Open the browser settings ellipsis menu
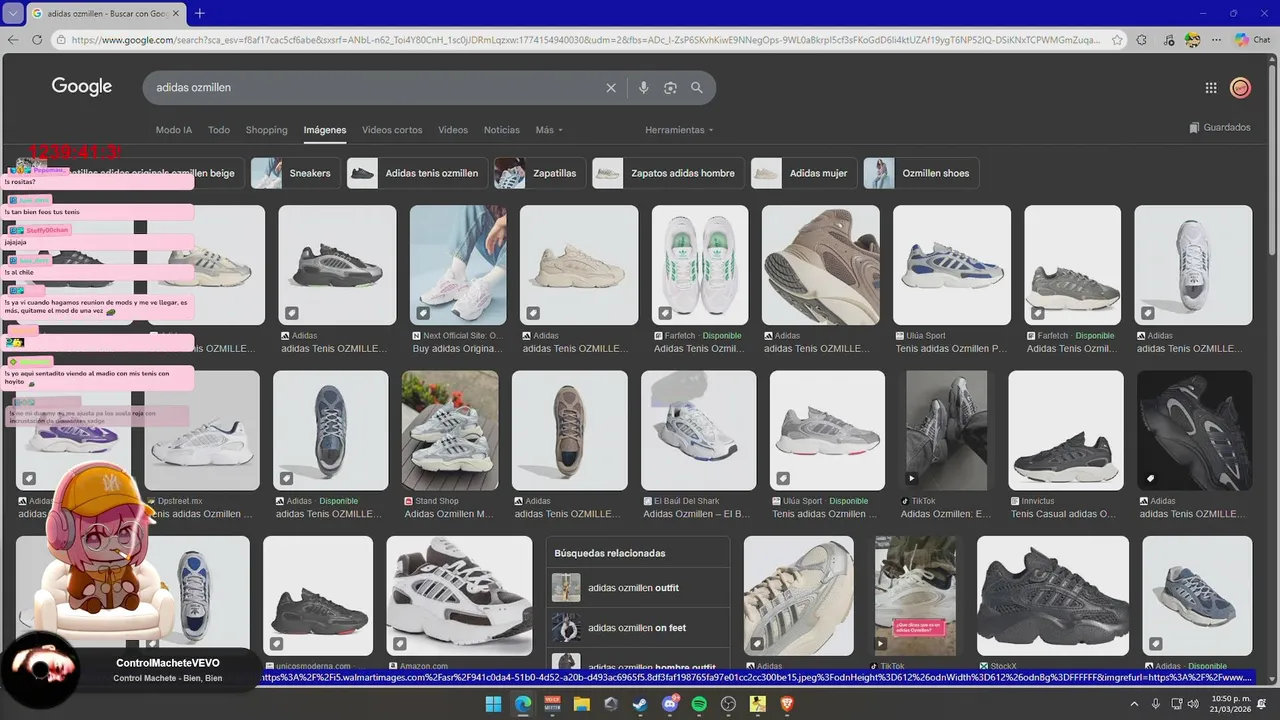 click(x=1216, y=40)
